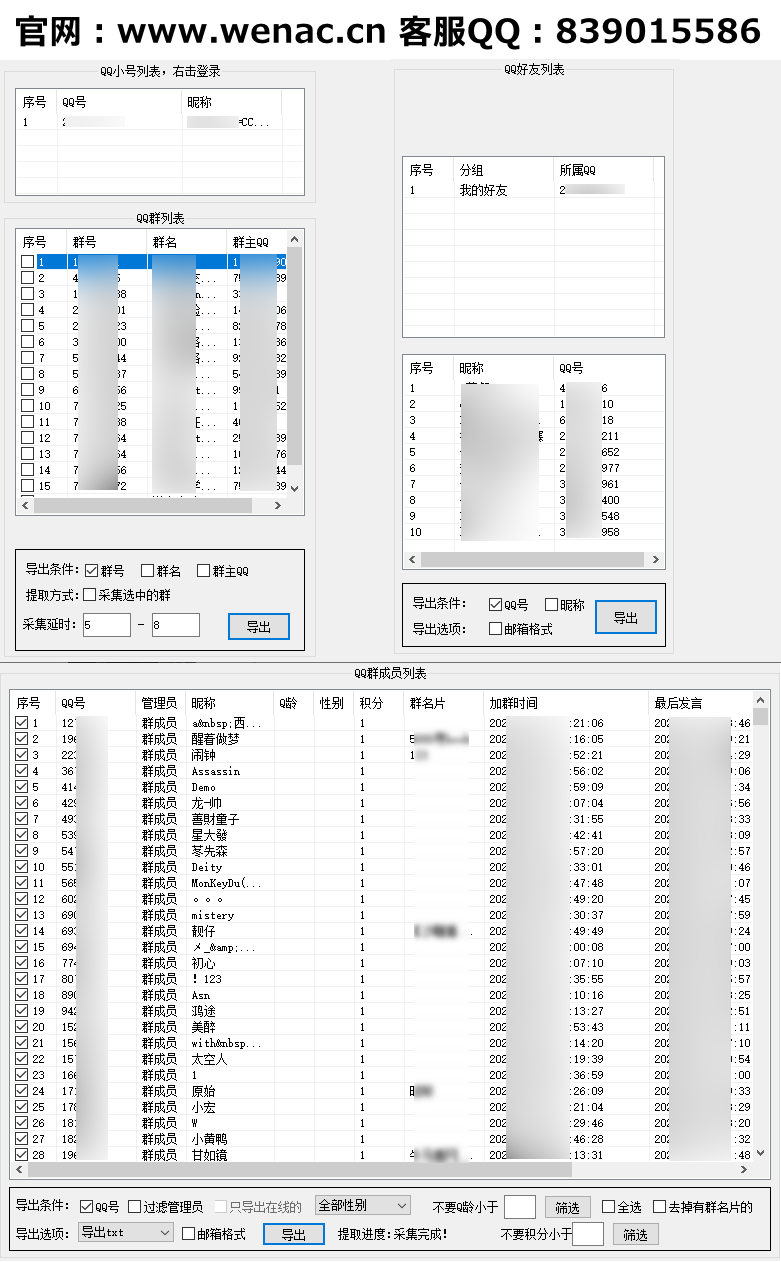Select the 我的好友 friend group row
Viewport: 781px width, 1262px height.
[483, 190]
